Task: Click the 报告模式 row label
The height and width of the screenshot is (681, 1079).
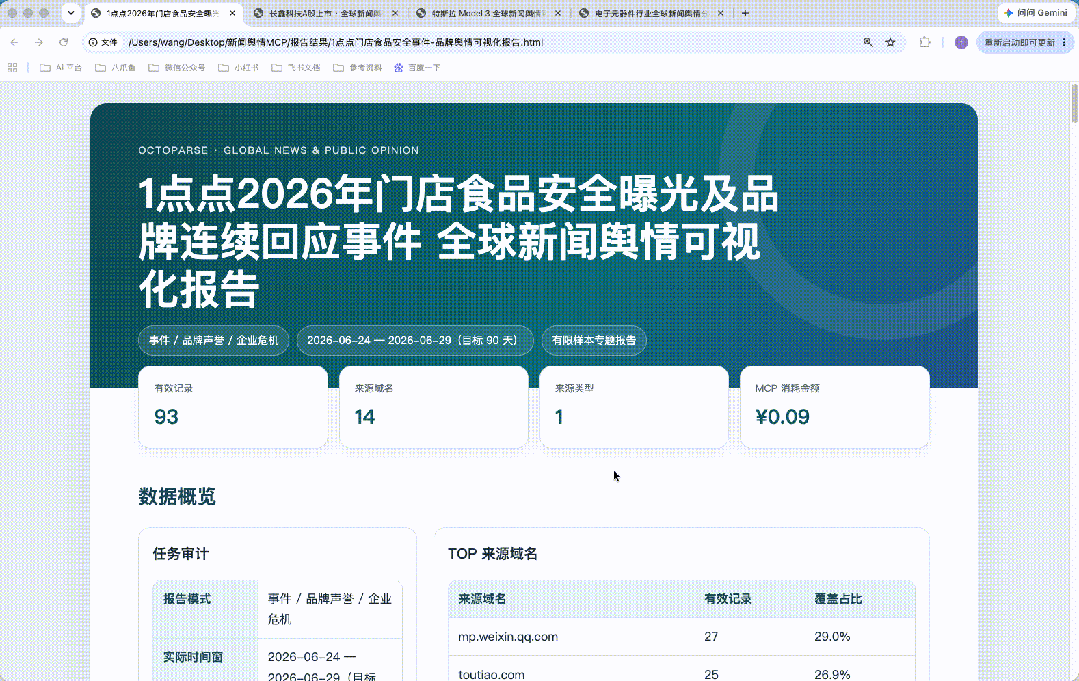Action: point(186,599)
